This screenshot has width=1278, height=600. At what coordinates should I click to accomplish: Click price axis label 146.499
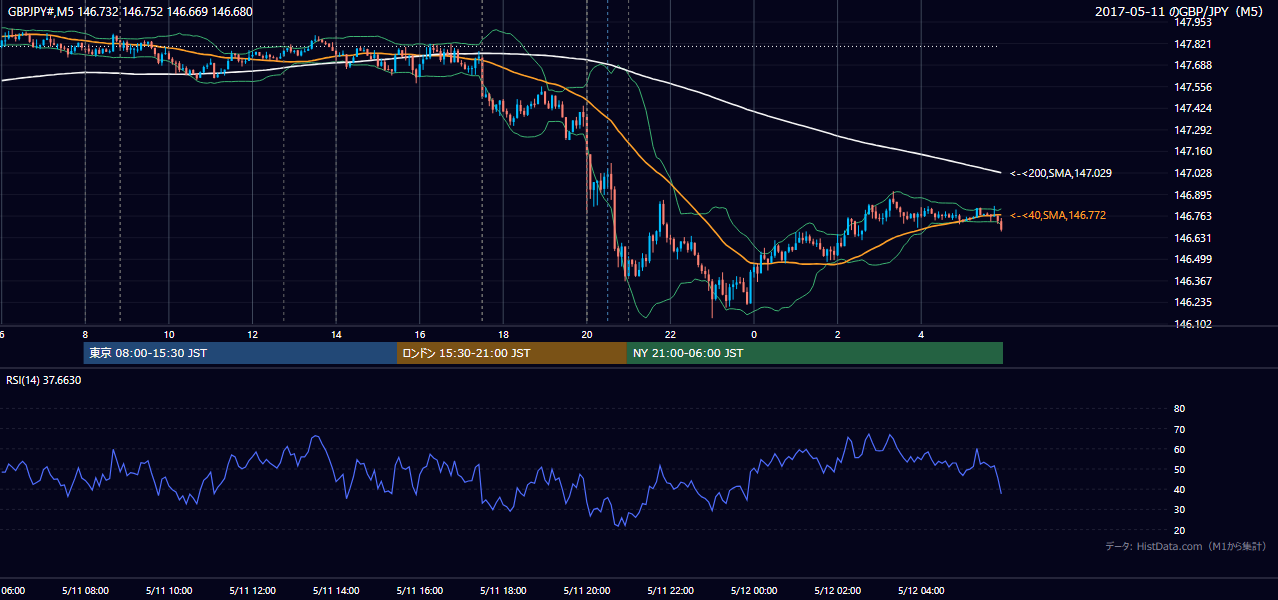pyautogui.click(x=1193, y=259)
